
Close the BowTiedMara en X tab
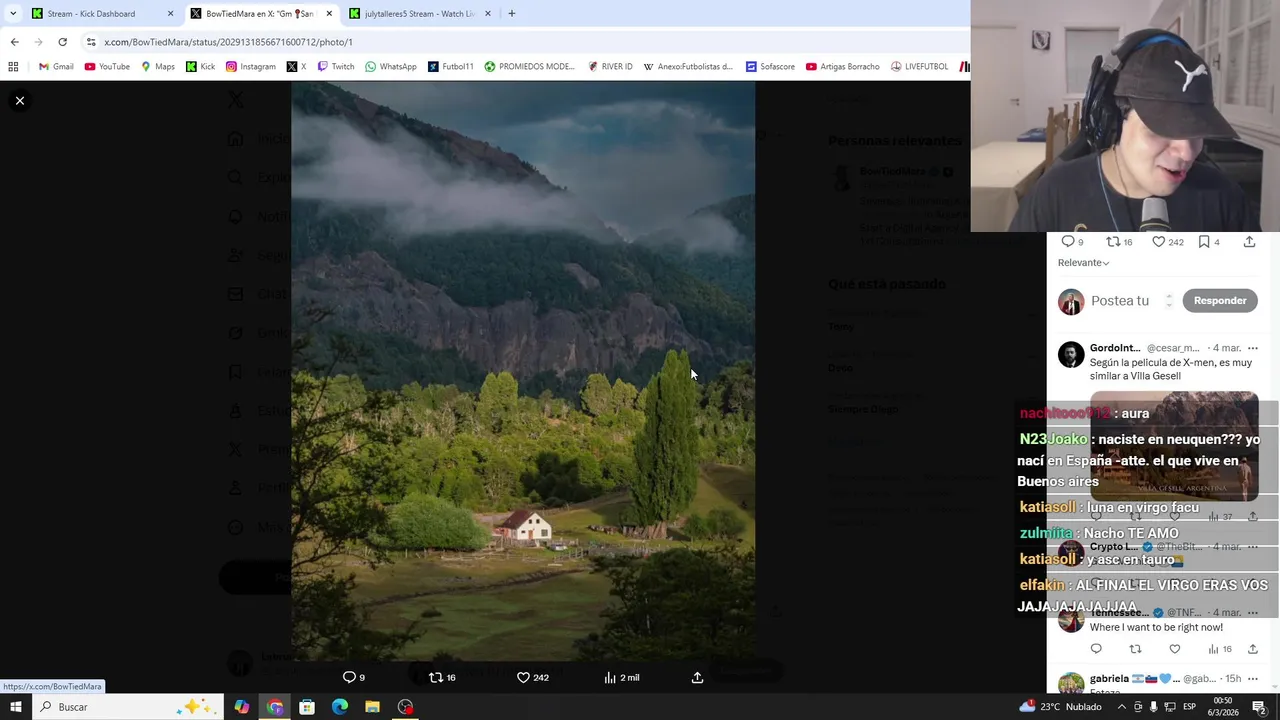coord(329,14)
